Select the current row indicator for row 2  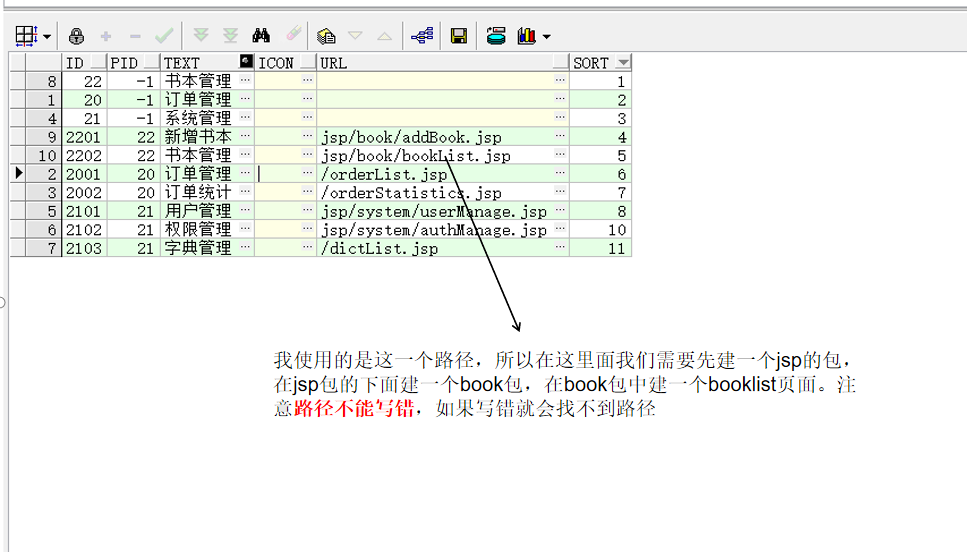click(18, 173)
